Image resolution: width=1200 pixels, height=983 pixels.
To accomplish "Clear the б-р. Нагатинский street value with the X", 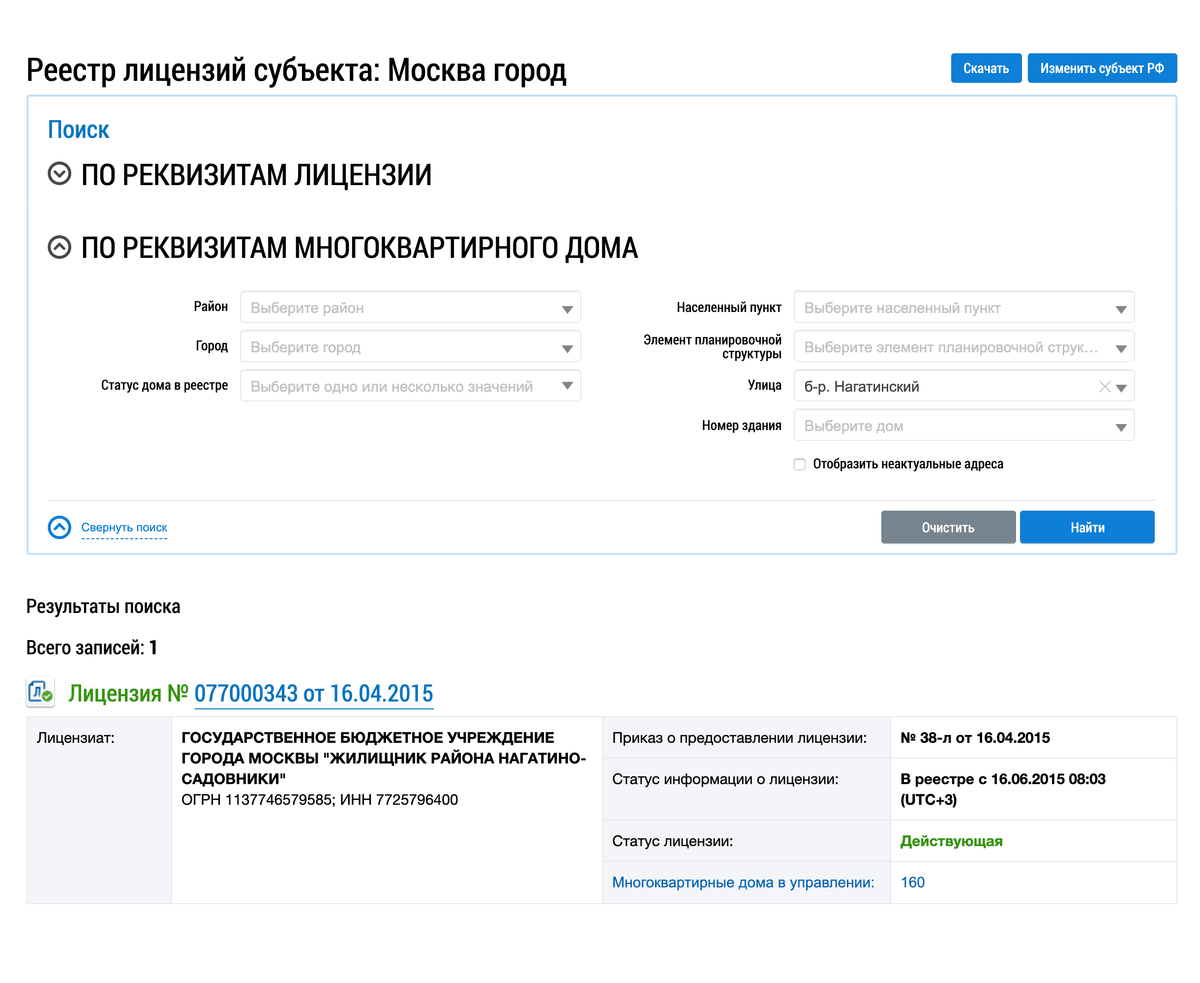I will coord(1104,387).
